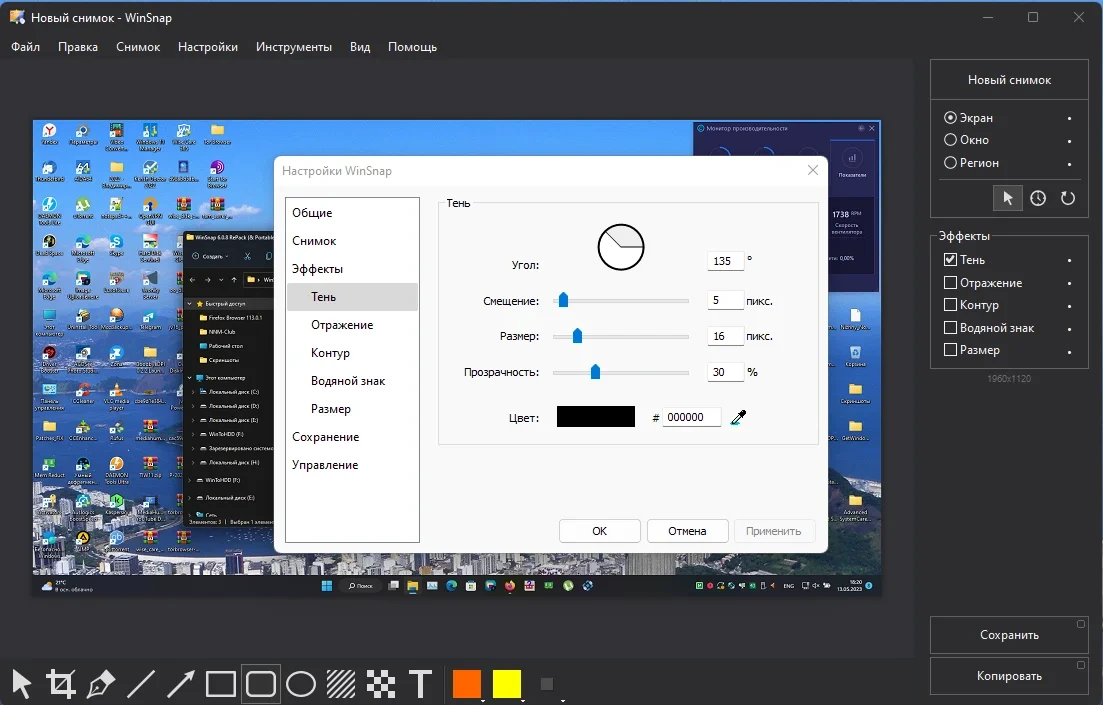Viewport: 1103px width, 705px height.
Task: Click the Отмена button
Action: coord(687,531)
